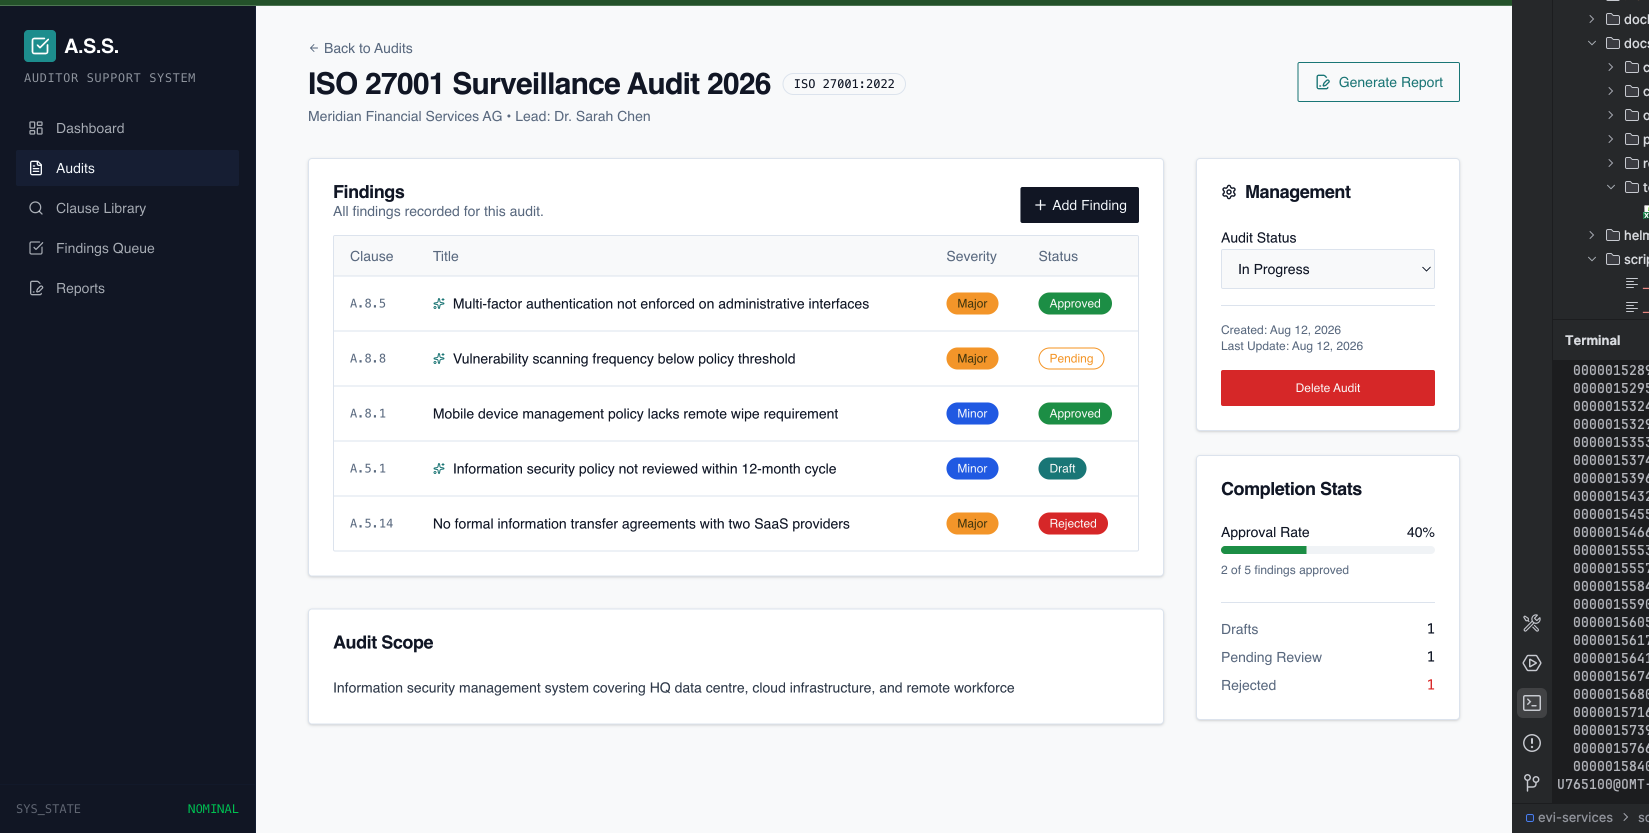The height and width of the screenshot is (833, 1649).
Task: Click the Pending Review stat label
Action: [x=1271, y=657]
